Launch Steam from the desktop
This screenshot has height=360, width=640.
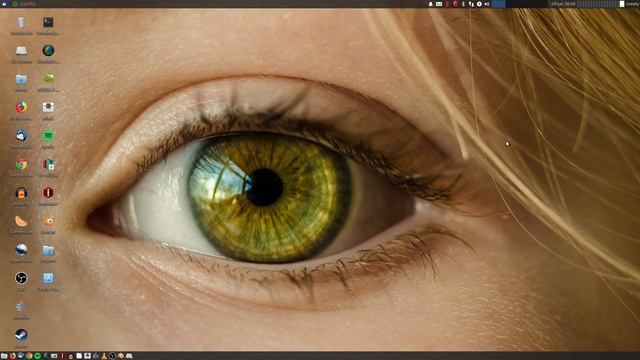click(x=21, y=335)
